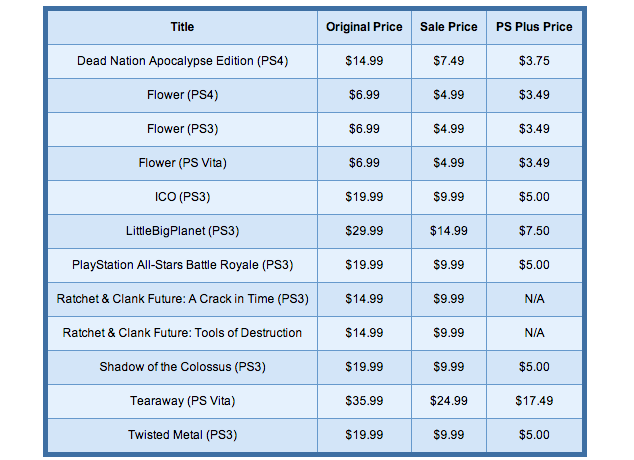Click the ICO (PS3) title cell

tap(182, 197)
